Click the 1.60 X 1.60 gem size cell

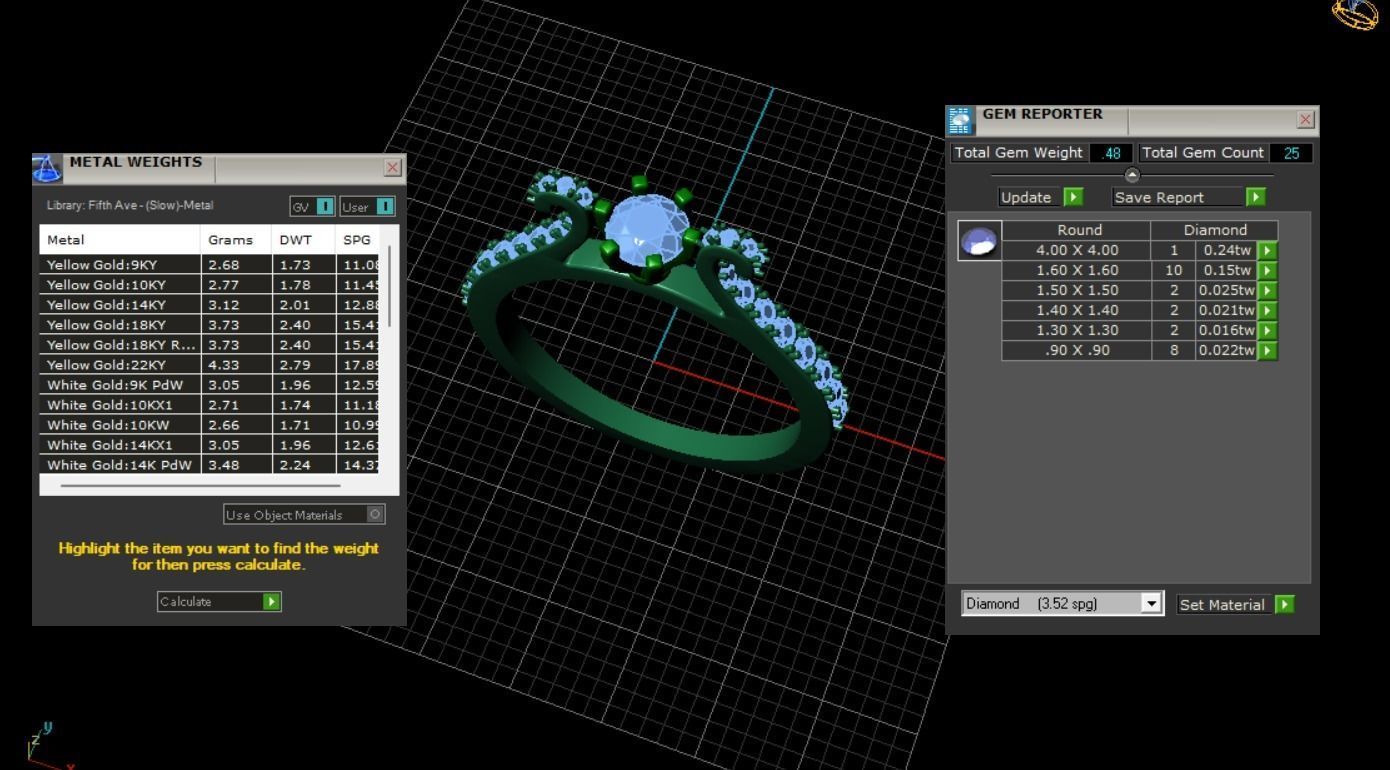(x=1077, y=271)
